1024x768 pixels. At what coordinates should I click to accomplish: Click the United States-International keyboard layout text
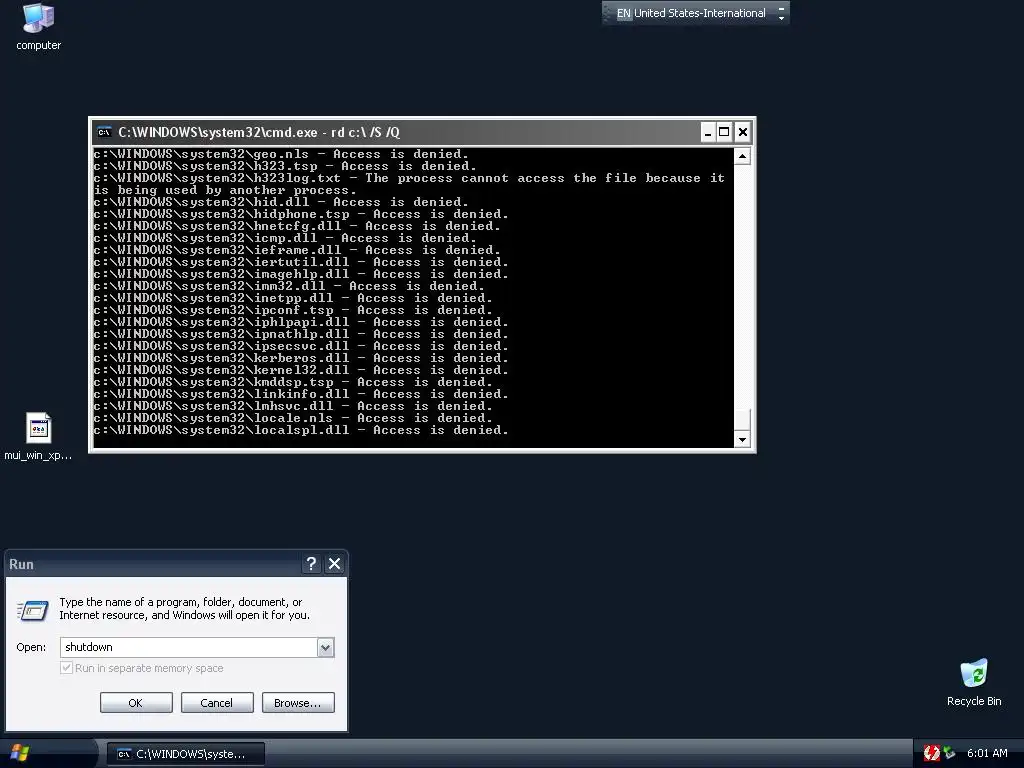point(699,13)
